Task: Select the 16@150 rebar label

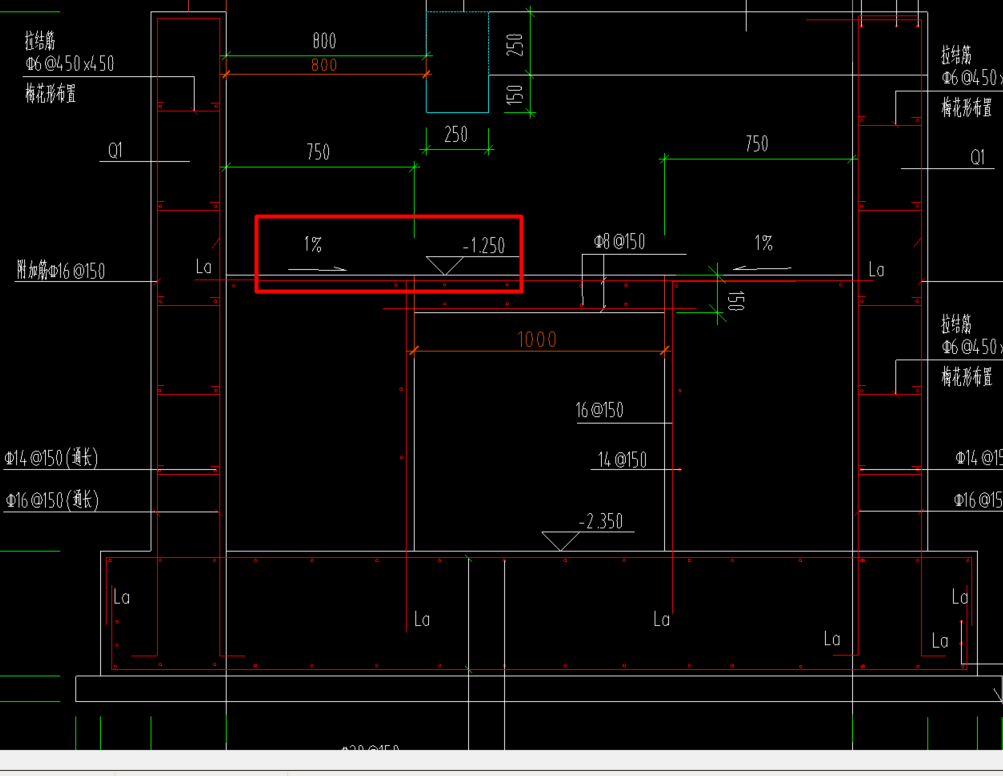Action: coord(599,410)
